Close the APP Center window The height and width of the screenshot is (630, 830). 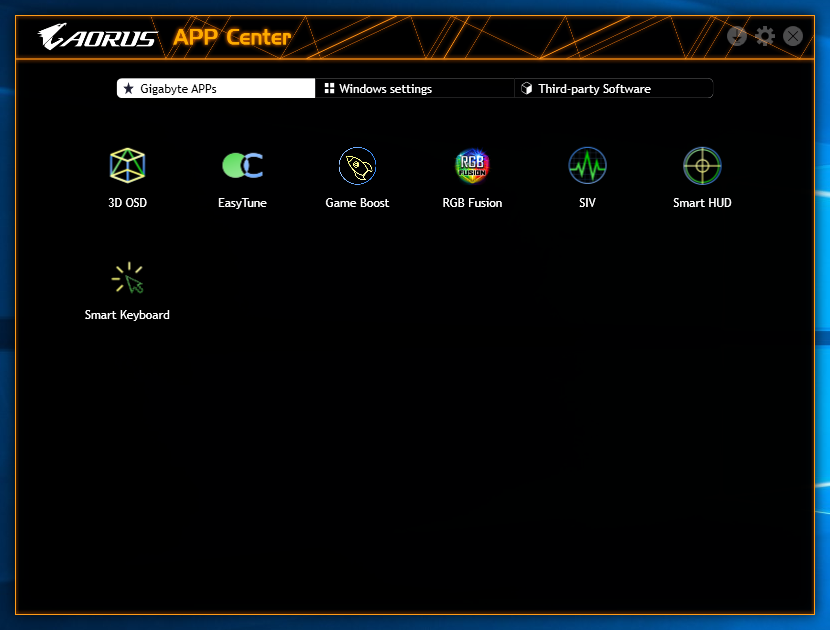point(793,36)
